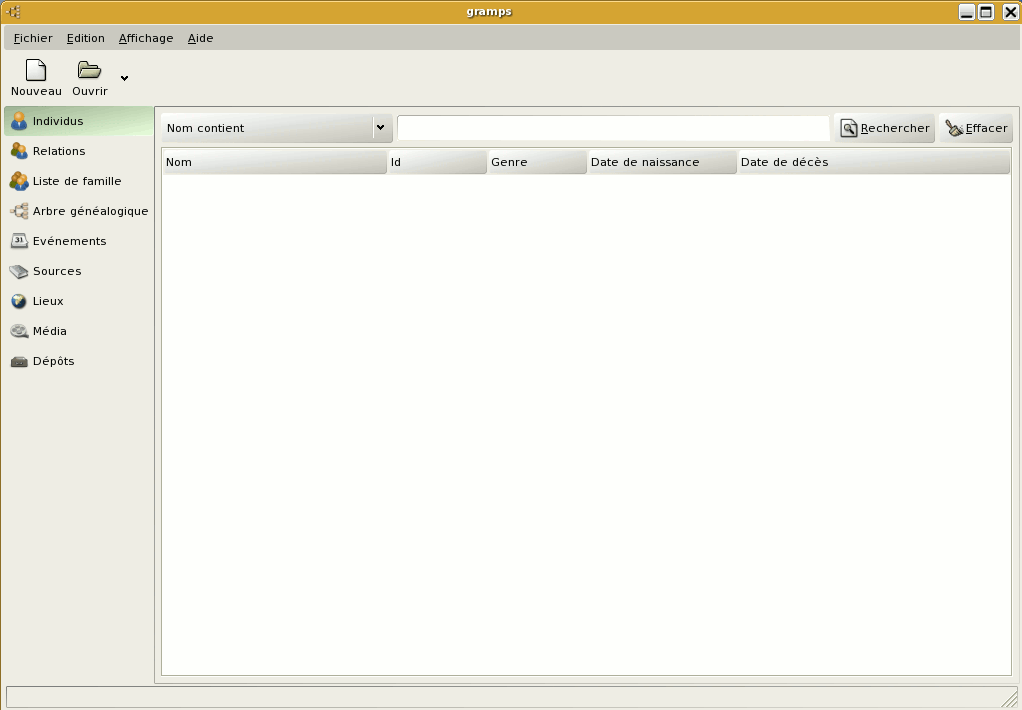The width and height of the screenshot is (1022, 710).
Task: Click the Effacer button
Action: click(x=976, y=128)
